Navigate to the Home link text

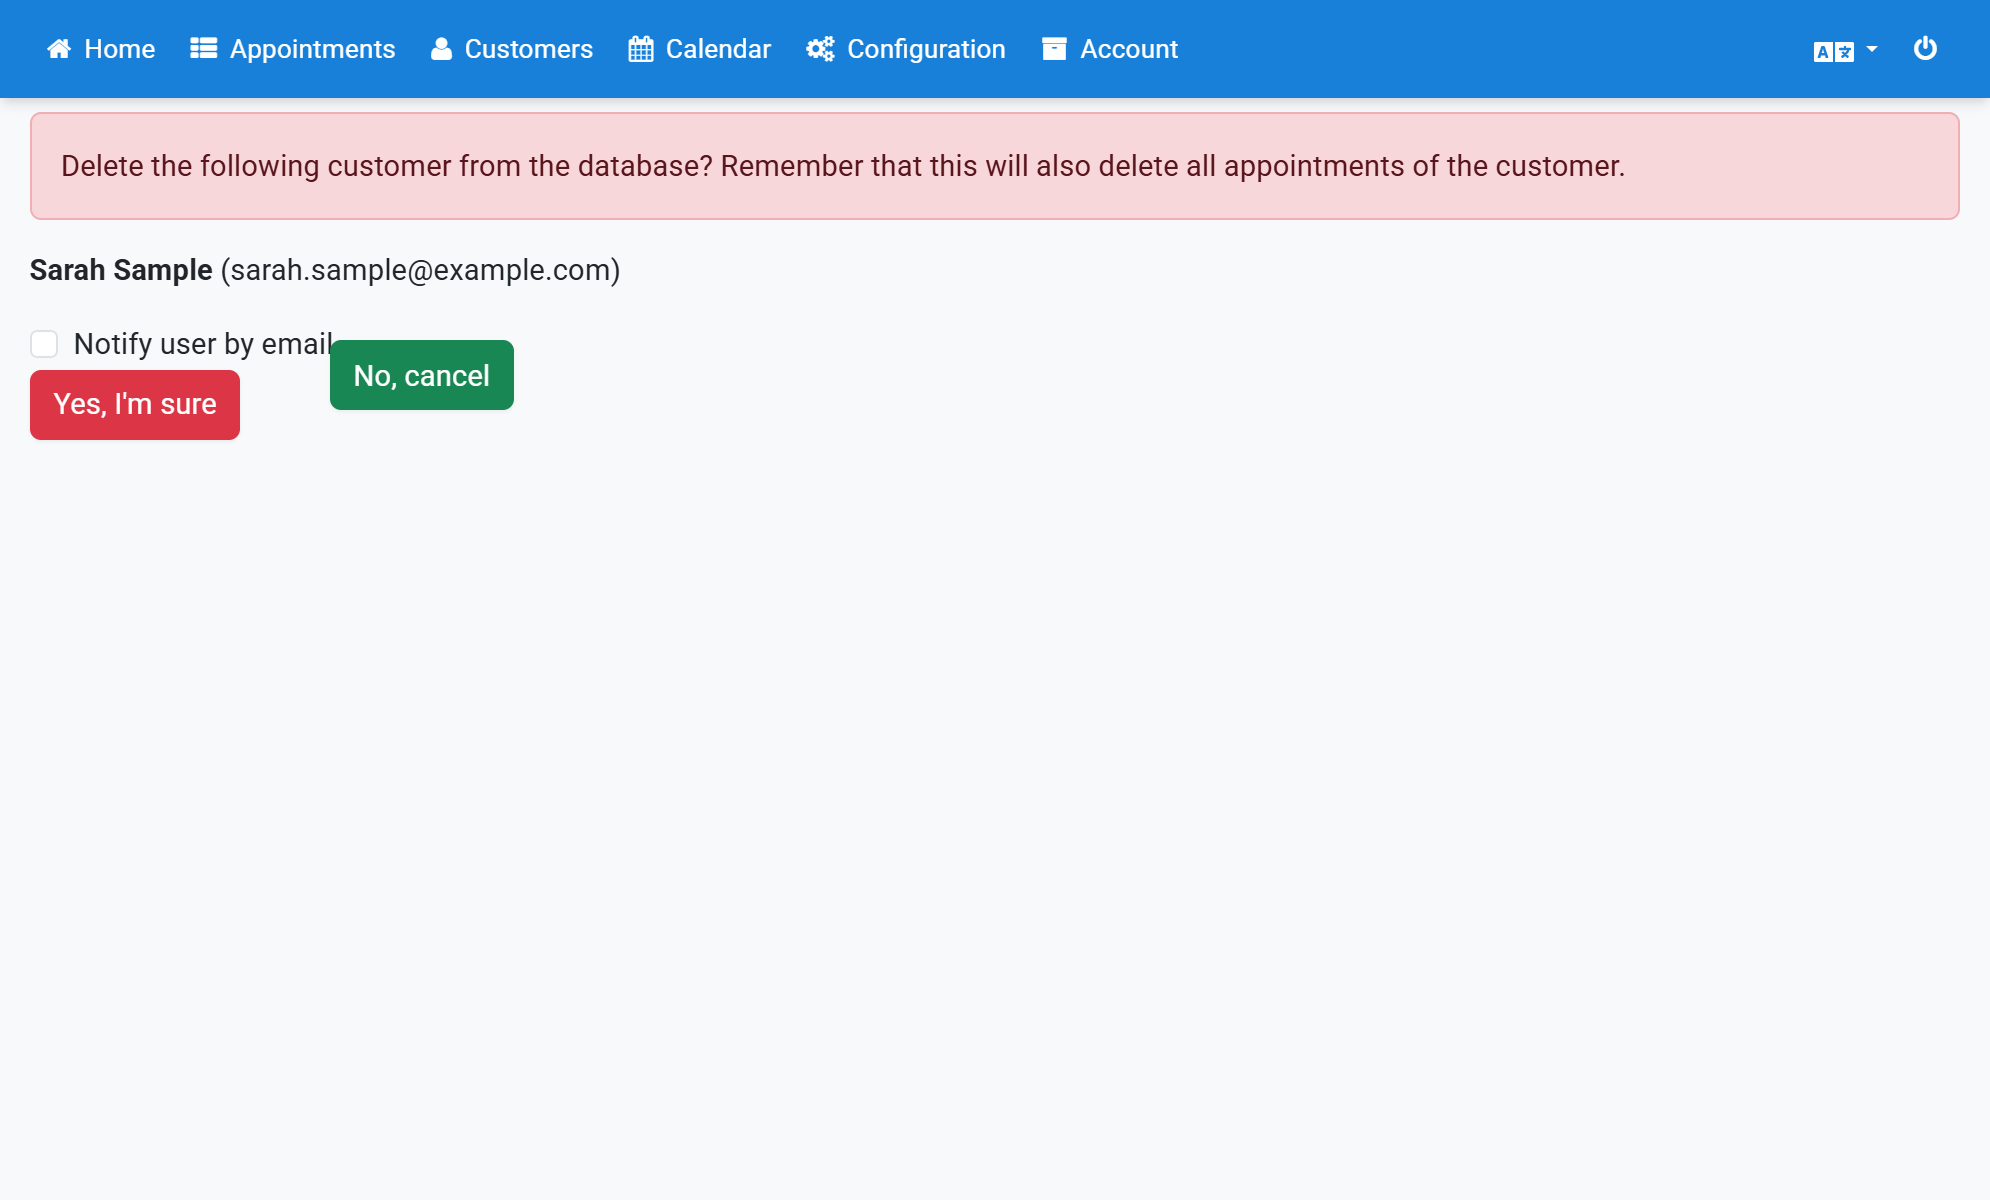(120, 49)
